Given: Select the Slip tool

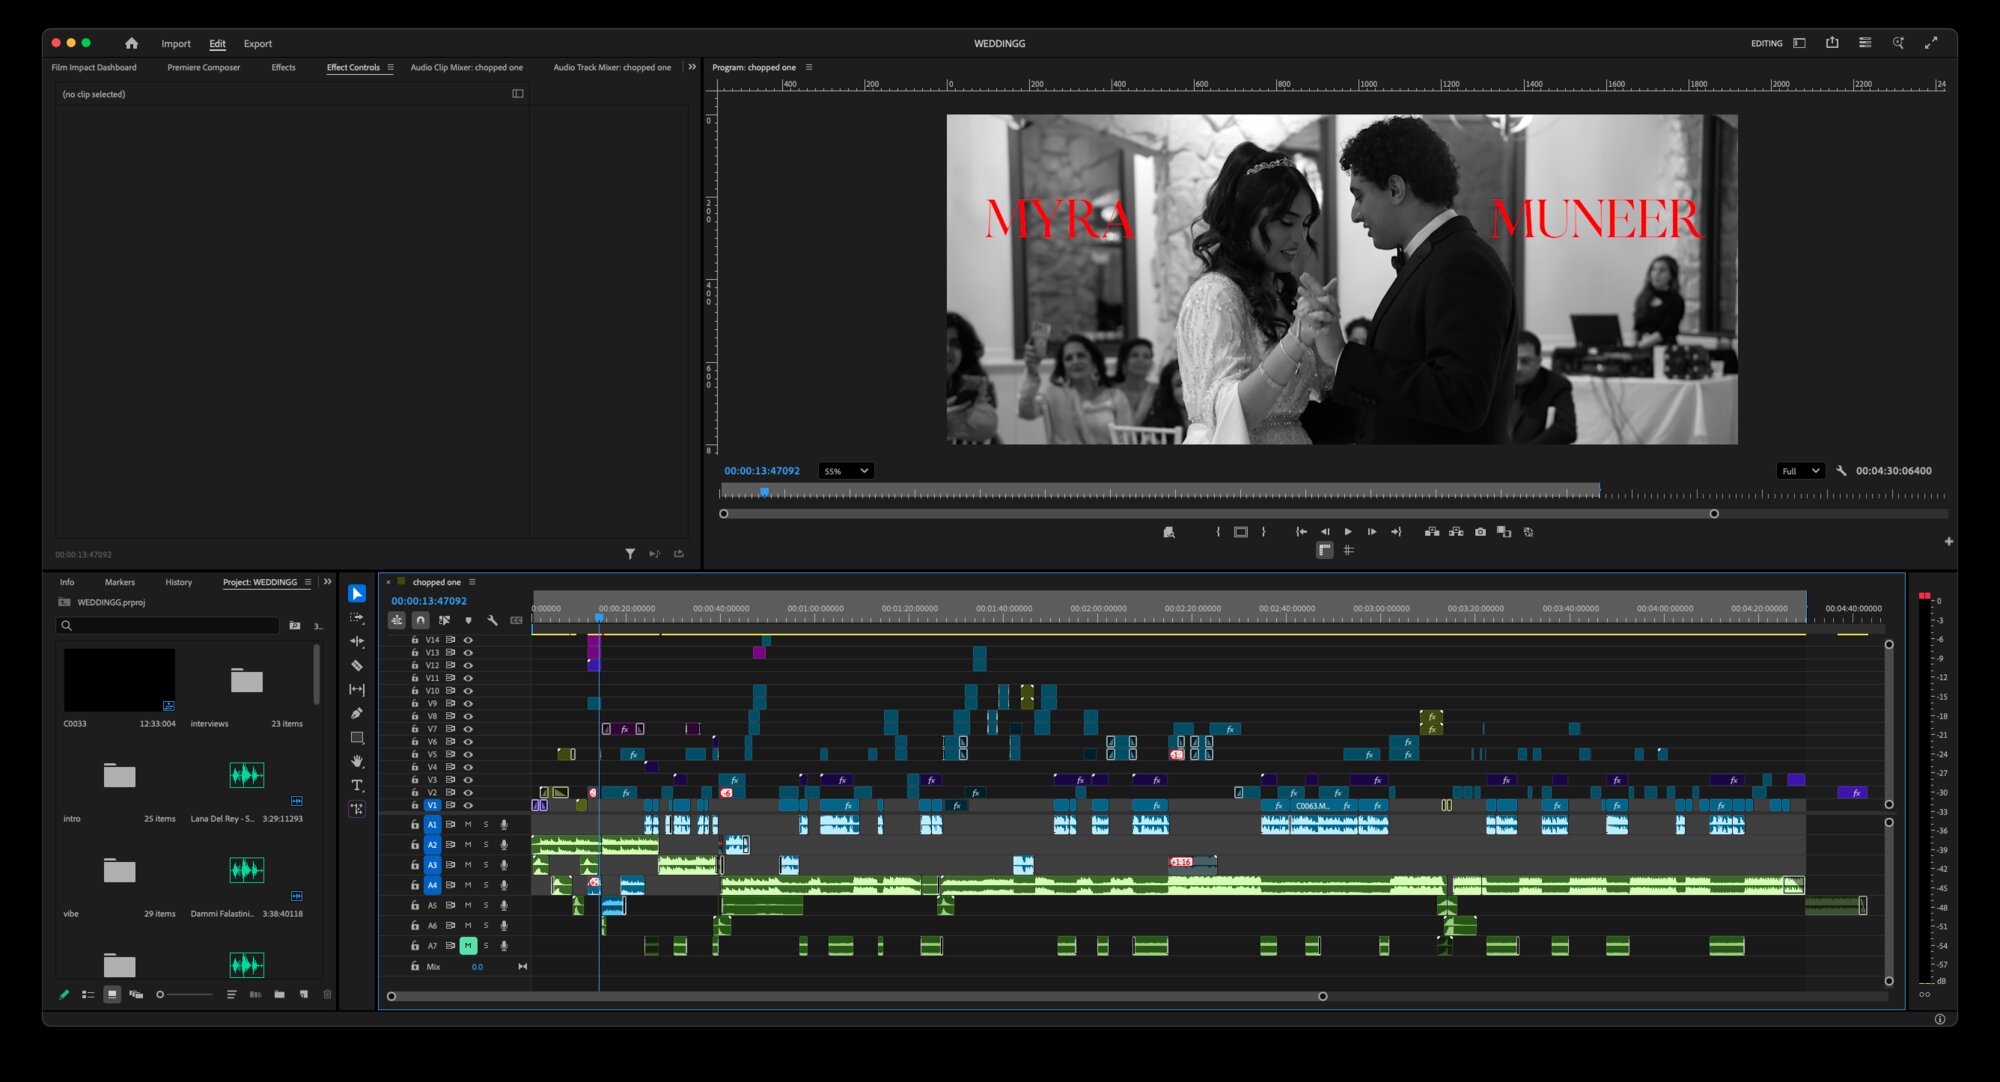Looking at the screenshot, I should click(357, 690).
